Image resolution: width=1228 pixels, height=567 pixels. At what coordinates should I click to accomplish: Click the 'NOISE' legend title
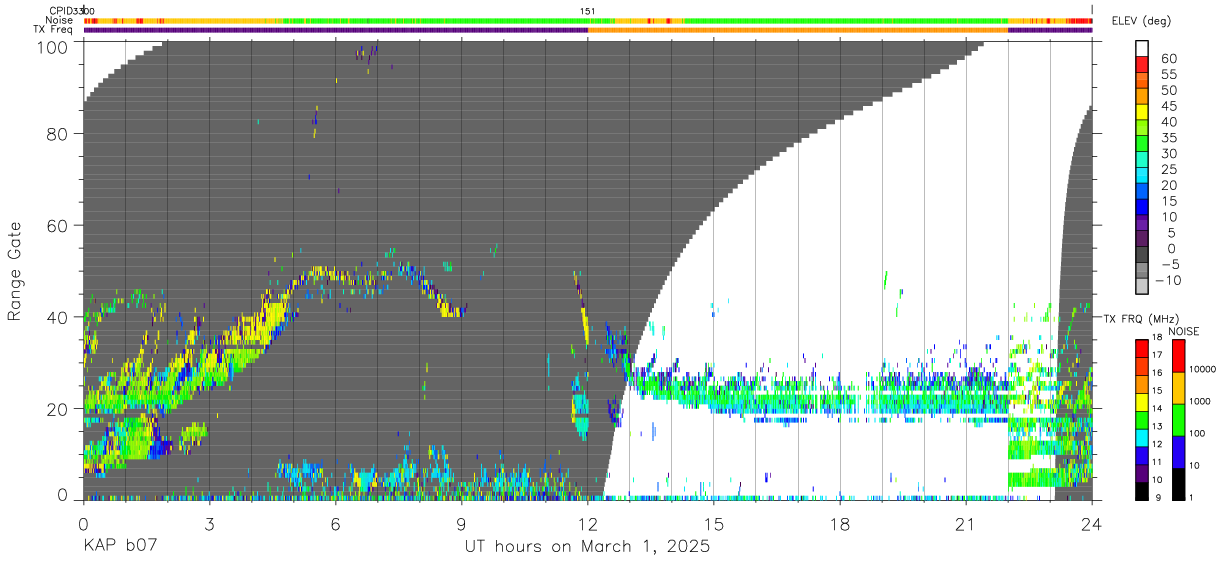click(x=1183, y=330)
